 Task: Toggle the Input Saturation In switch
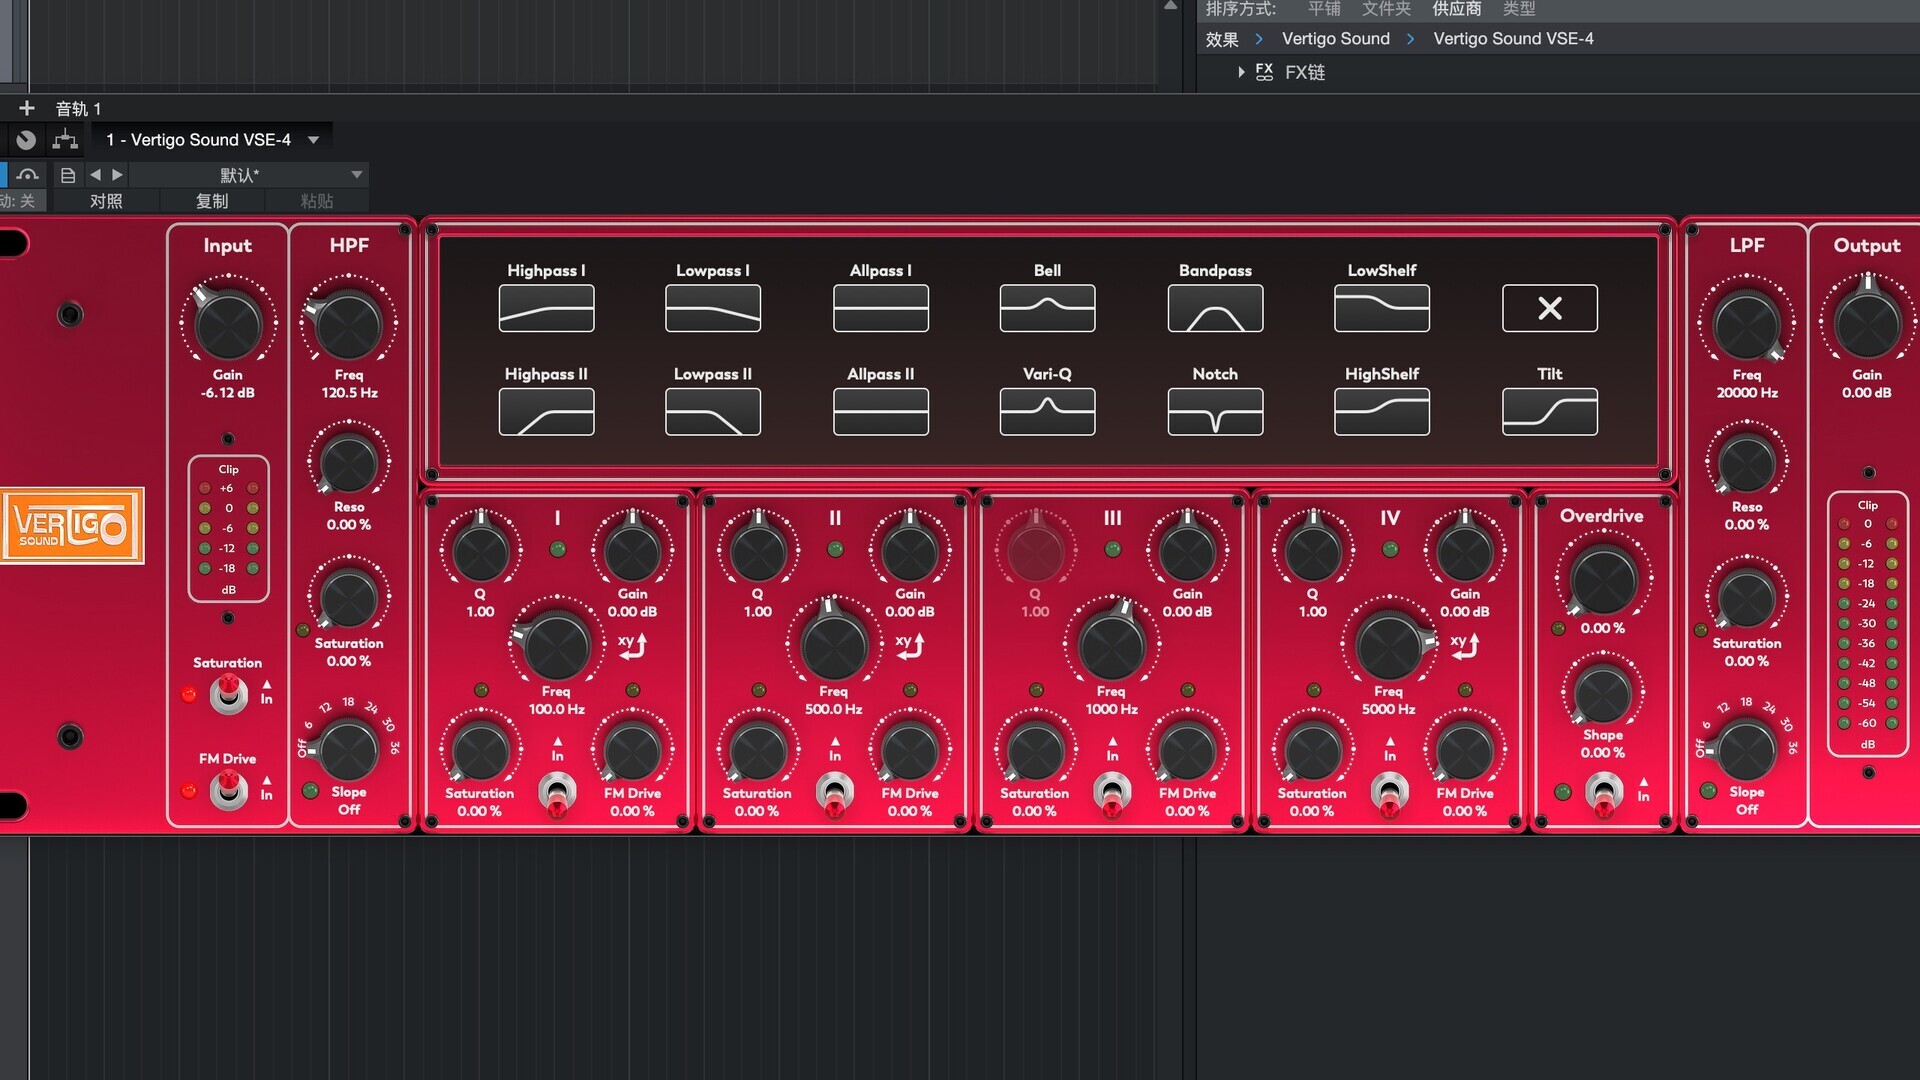coord(229,693)
